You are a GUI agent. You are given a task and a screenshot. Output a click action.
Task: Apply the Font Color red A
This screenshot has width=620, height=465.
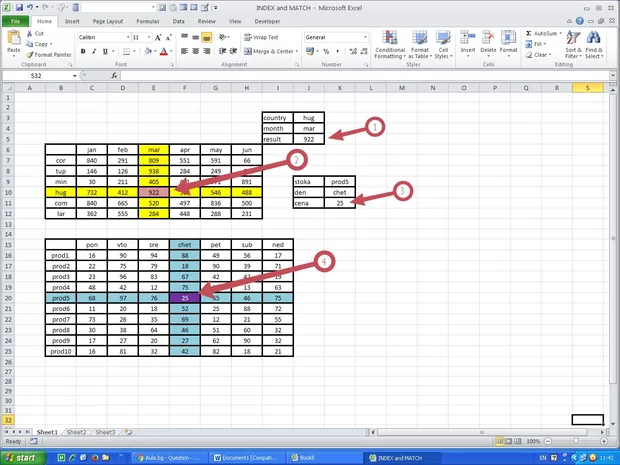[164, 51]
